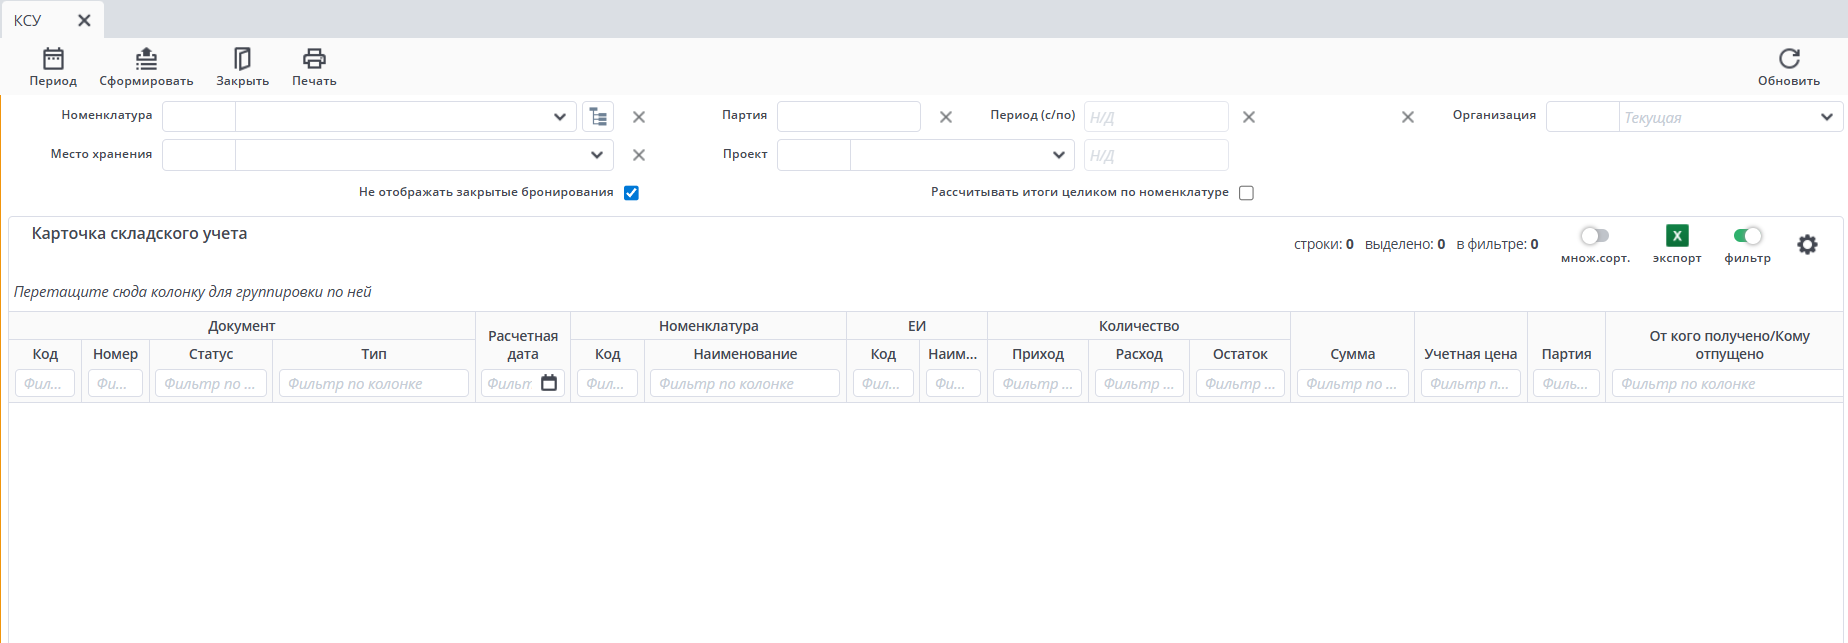This screenshot has height=643, width=1848.
Task: Open table settings gear icon
Action: pos(1807,245)
